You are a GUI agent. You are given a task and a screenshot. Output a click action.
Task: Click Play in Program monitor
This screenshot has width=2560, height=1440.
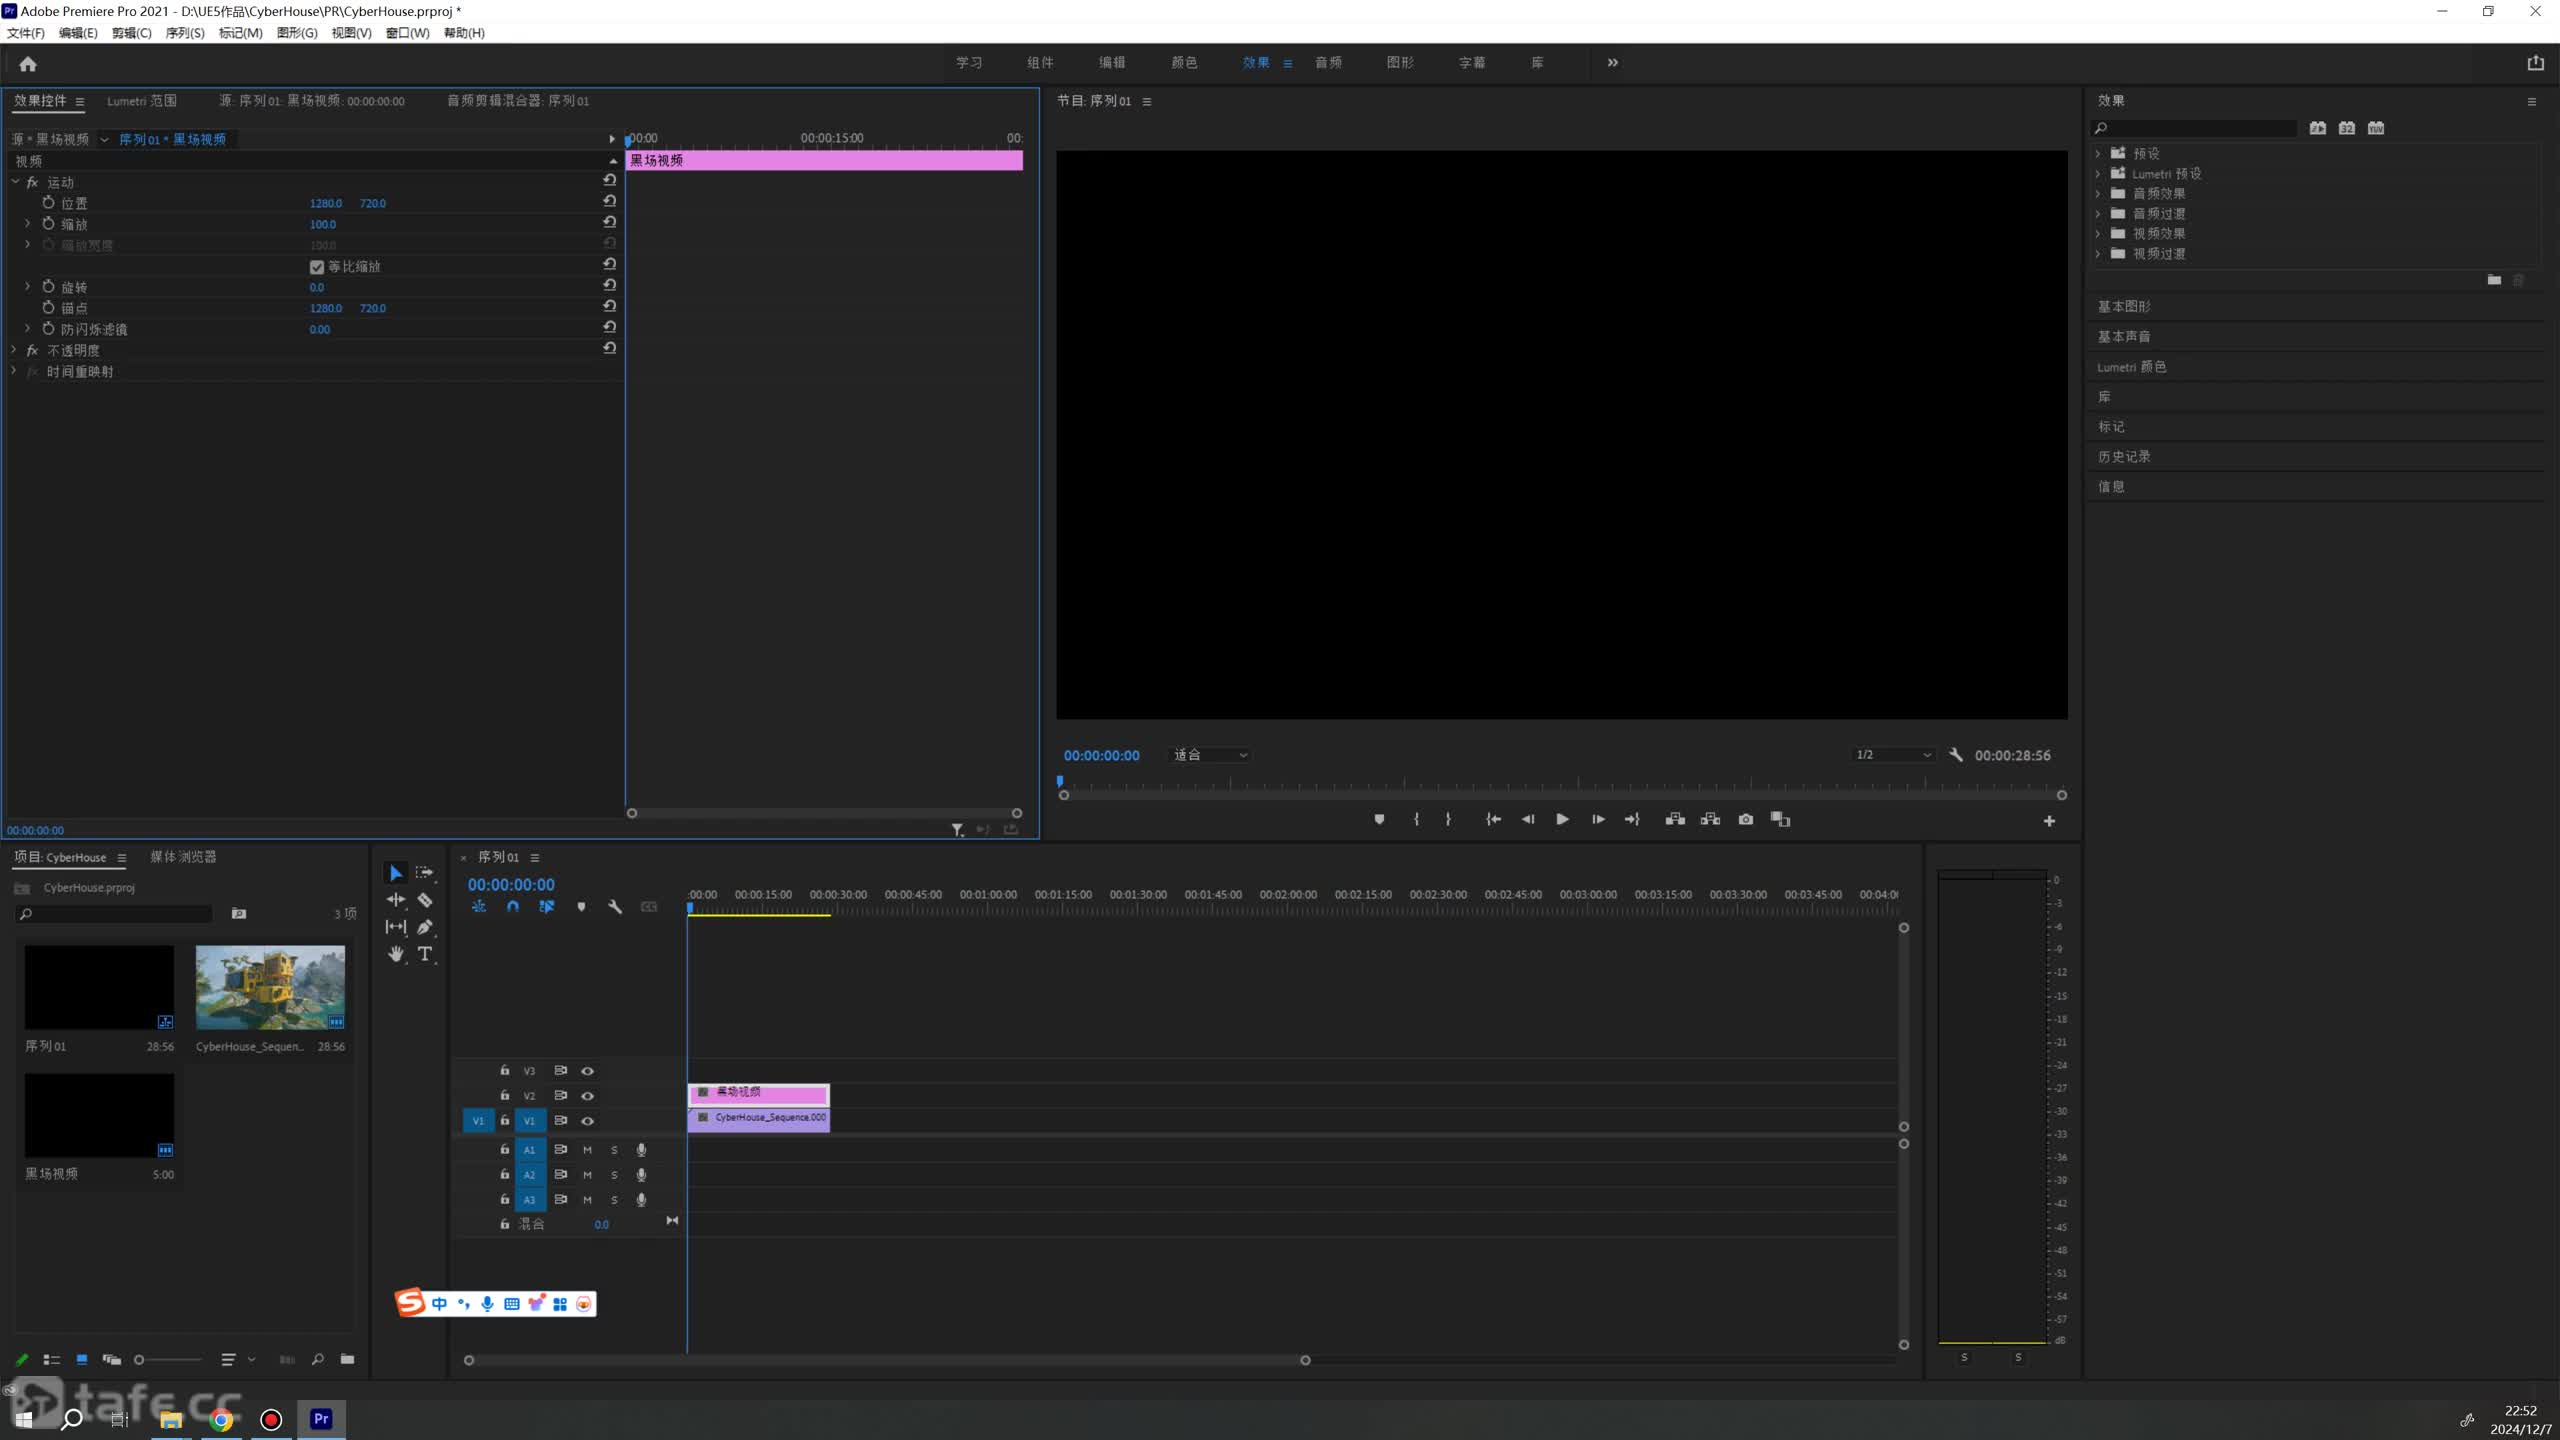point(1562,819)
